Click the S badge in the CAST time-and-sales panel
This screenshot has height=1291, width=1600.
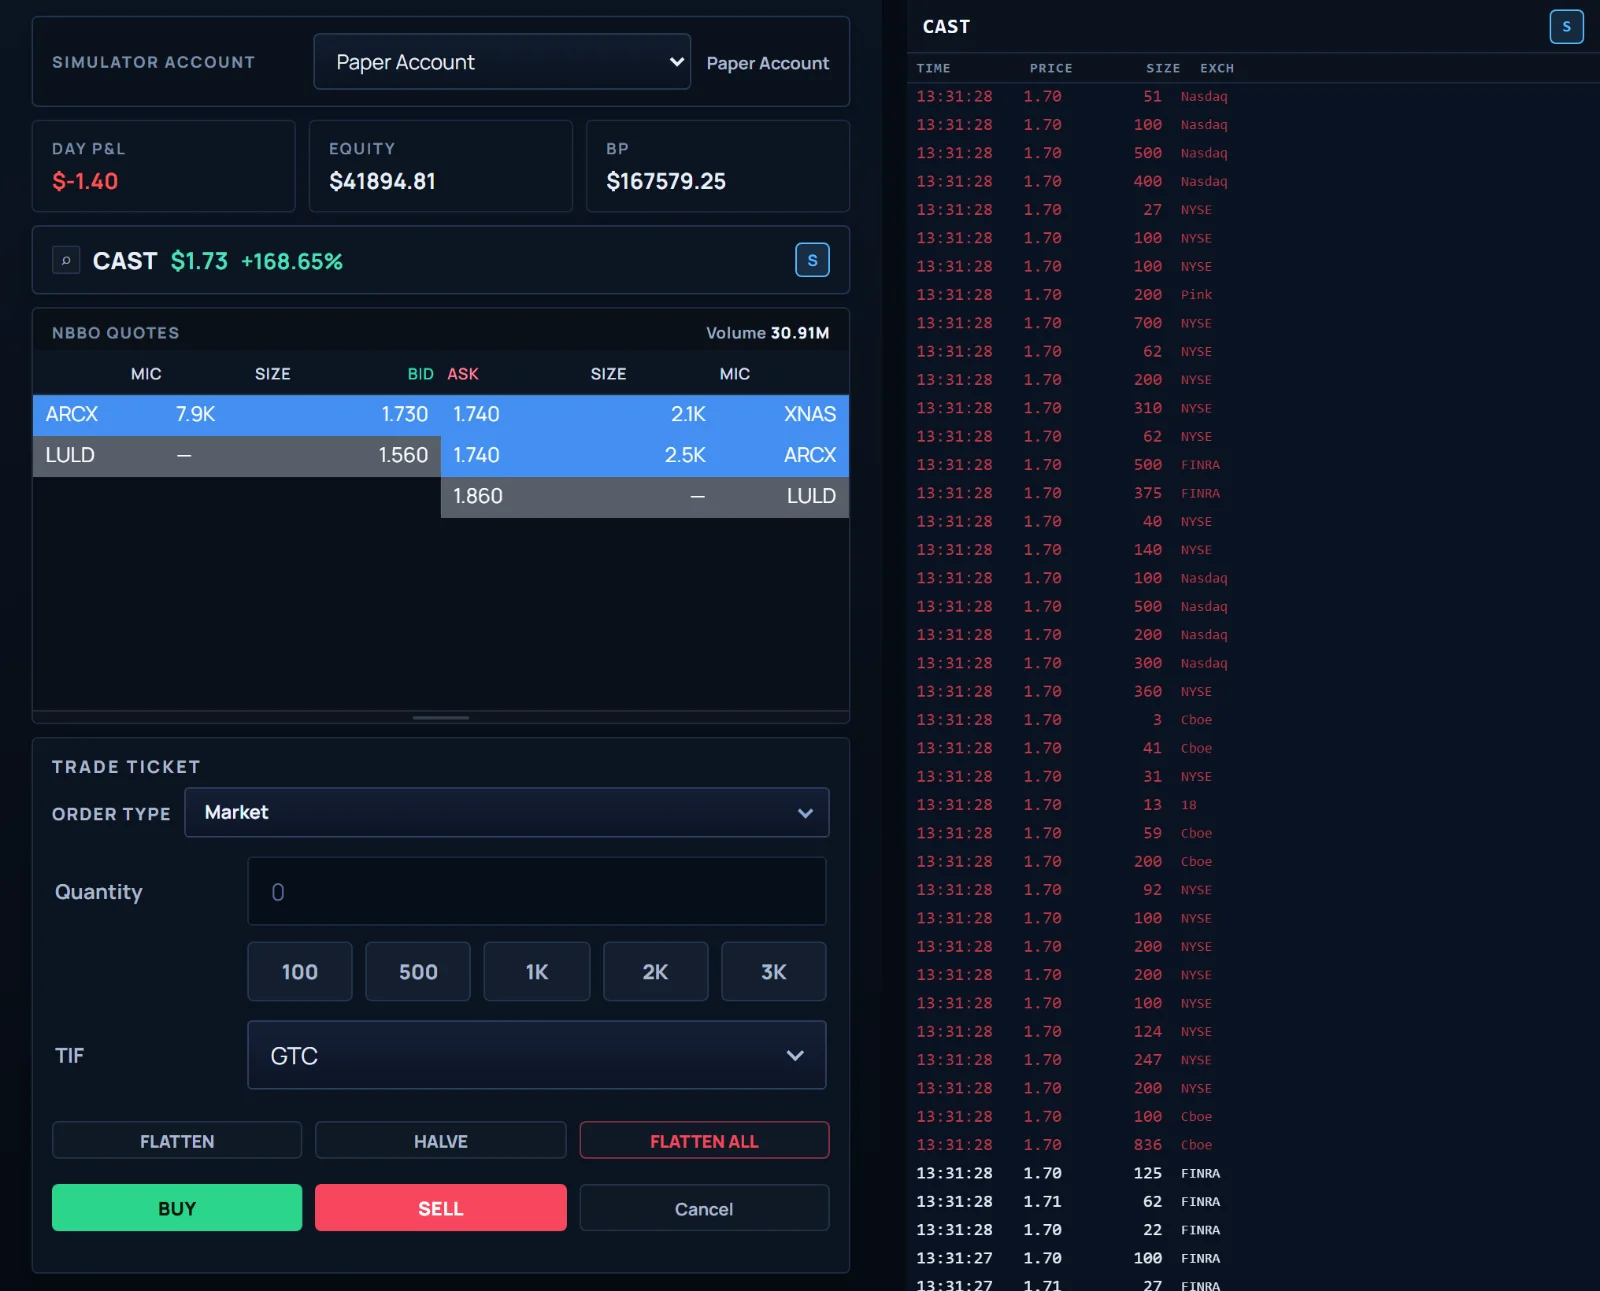click(x=1566, y=27)
